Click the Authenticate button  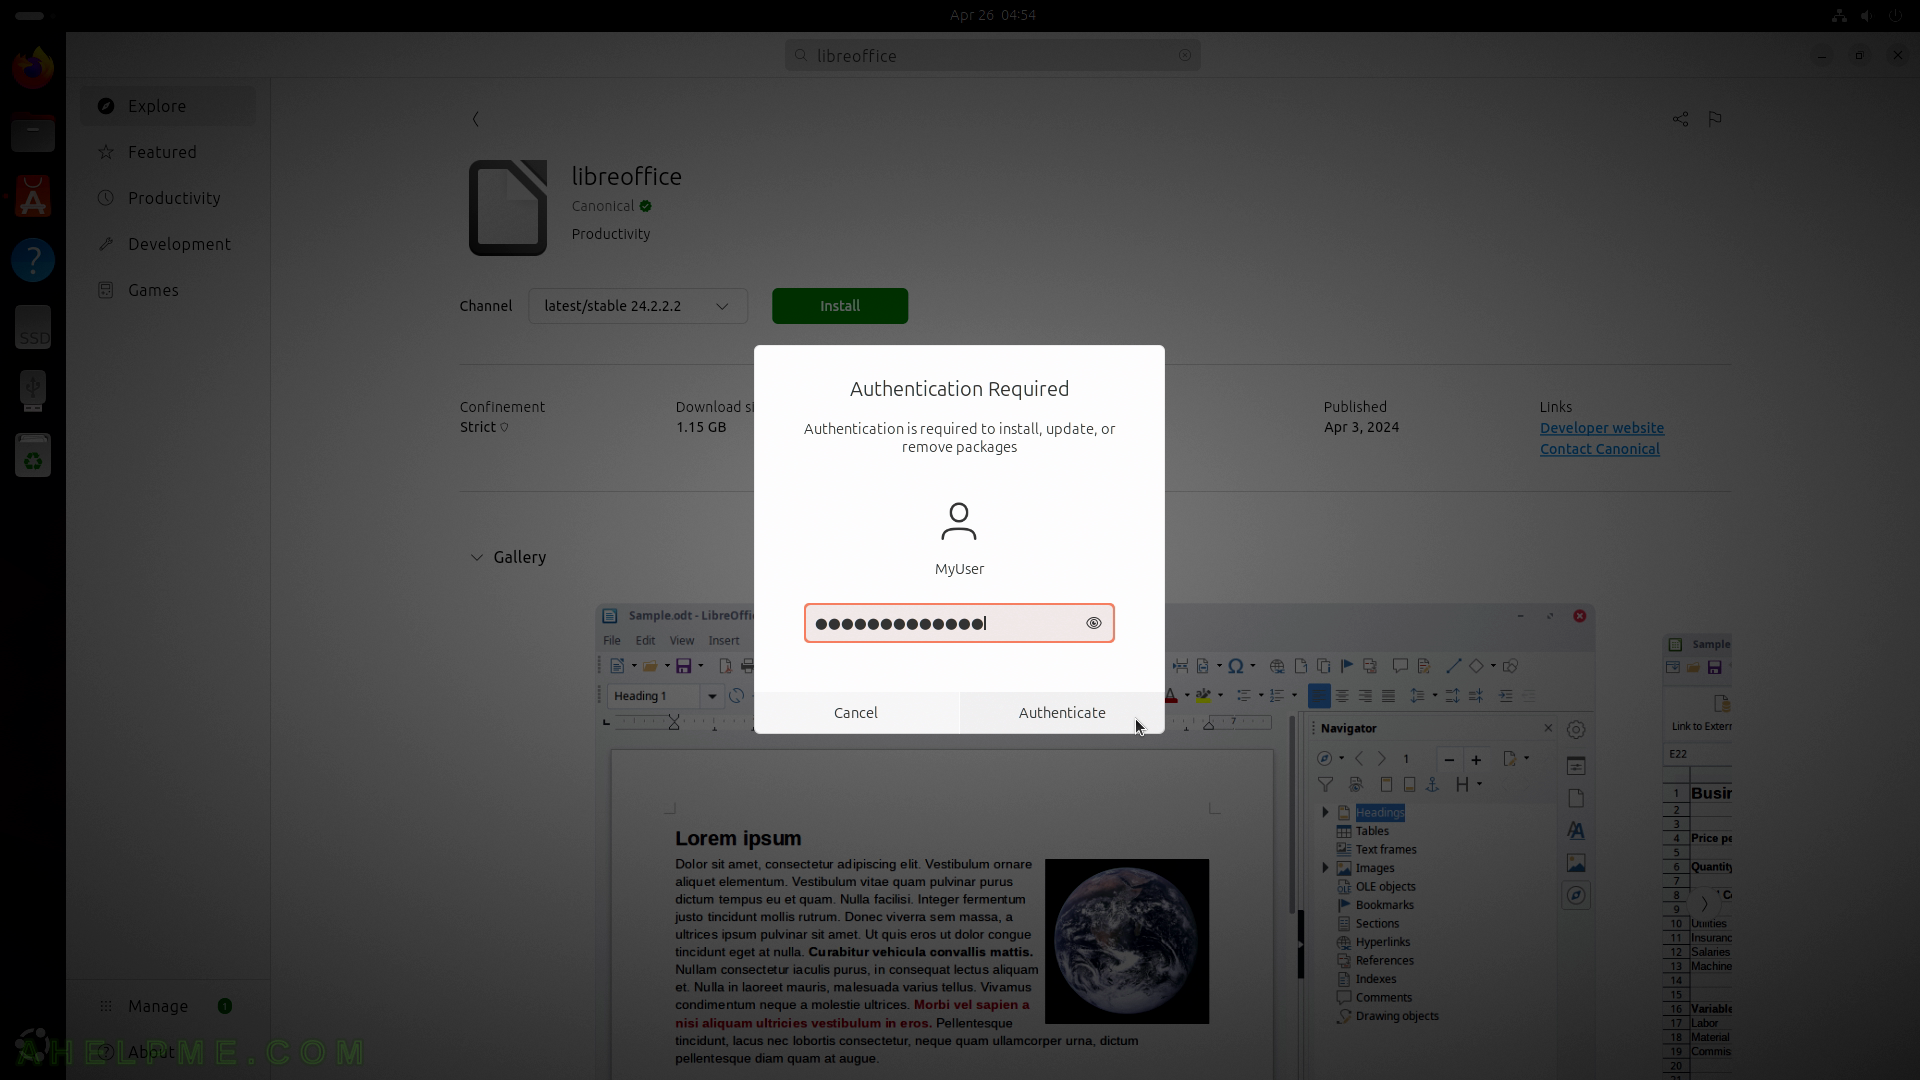1062,713
